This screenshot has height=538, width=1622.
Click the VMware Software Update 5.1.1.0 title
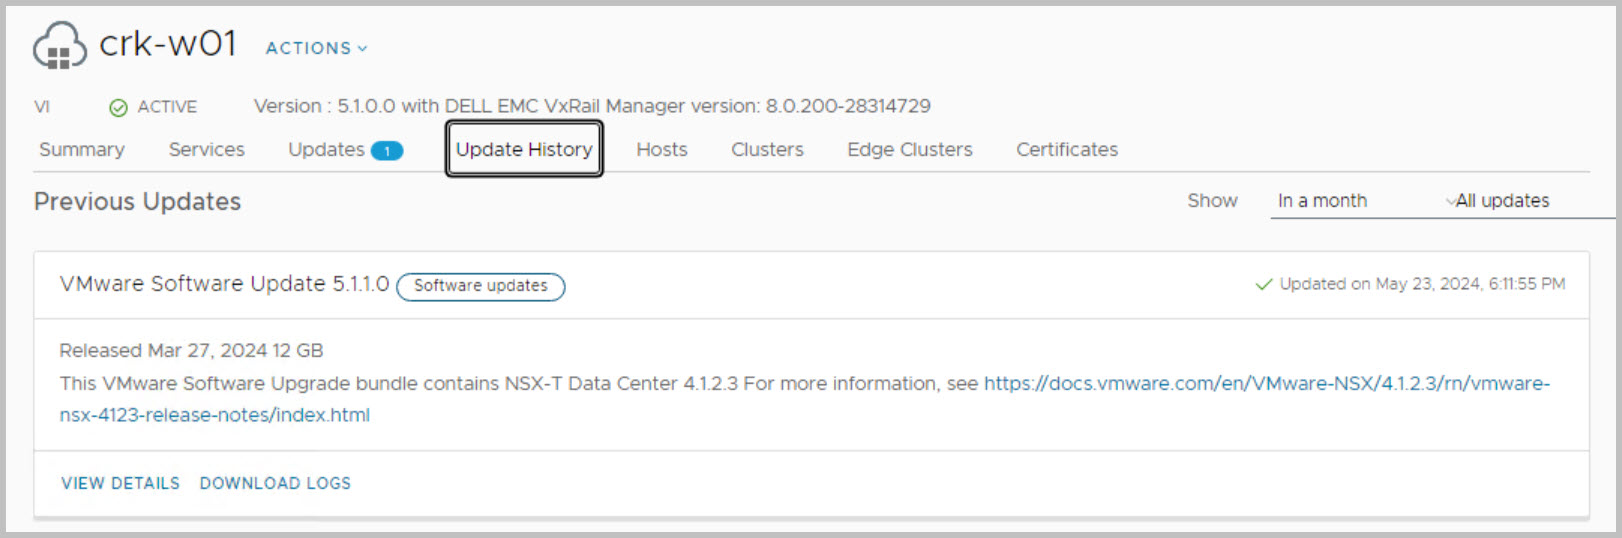(x=224, y=284)
